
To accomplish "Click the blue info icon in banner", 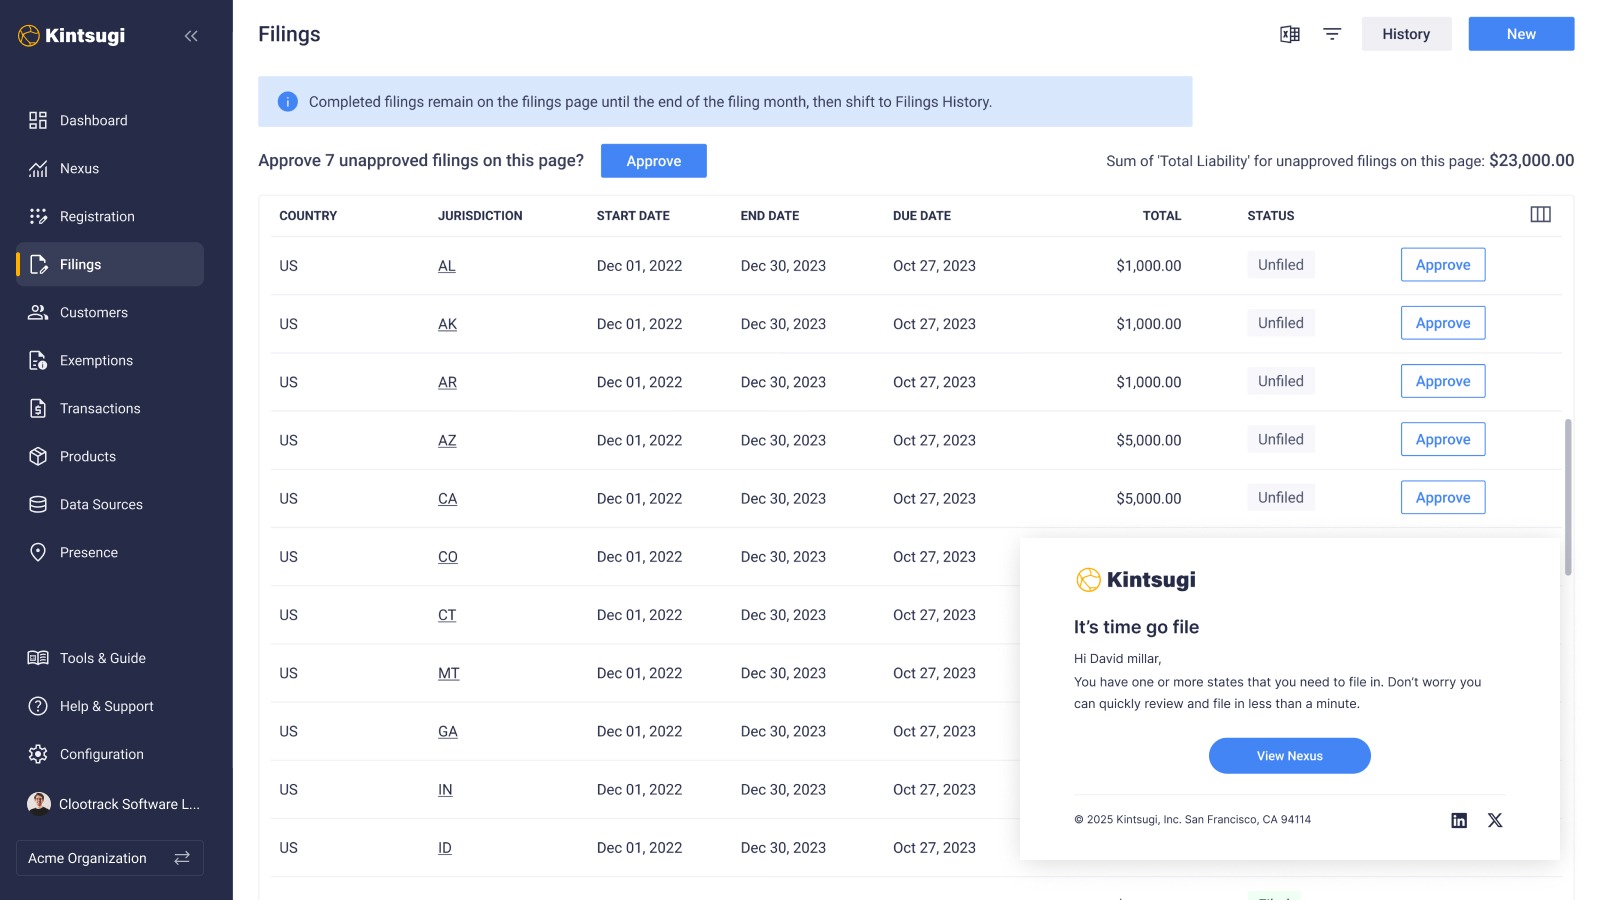I will click(288, 102).
